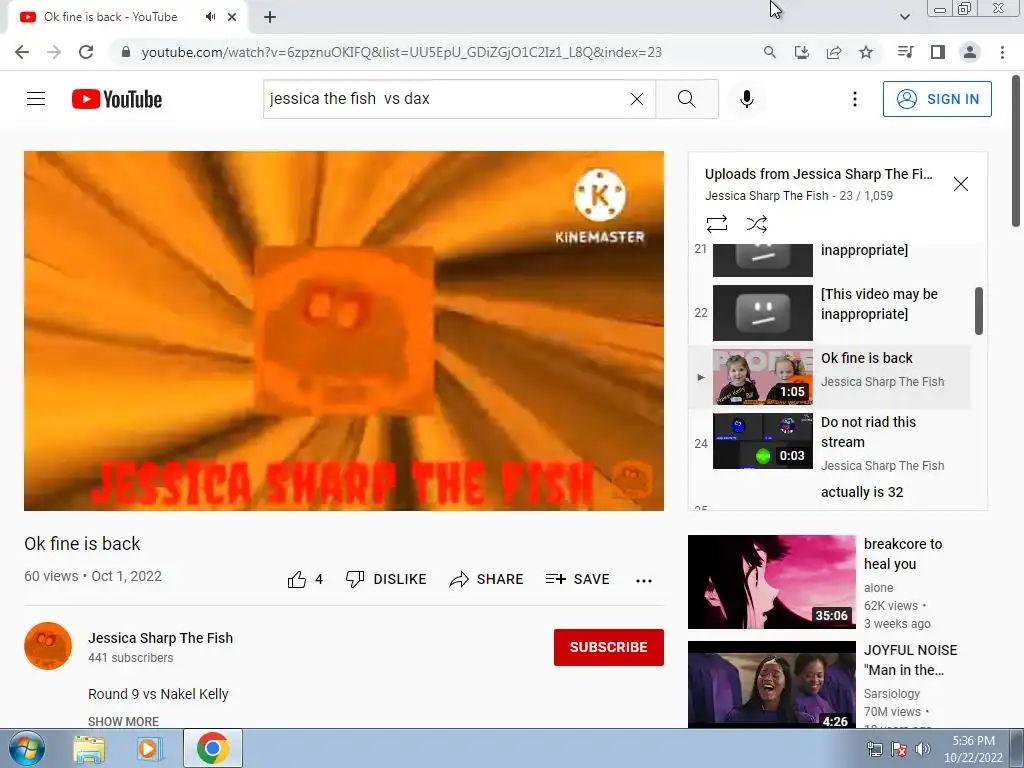Screen dimensions: 1024x768
Task: Click the network icon in system tray
Action: pyautogui.click(x=874, y=749)
